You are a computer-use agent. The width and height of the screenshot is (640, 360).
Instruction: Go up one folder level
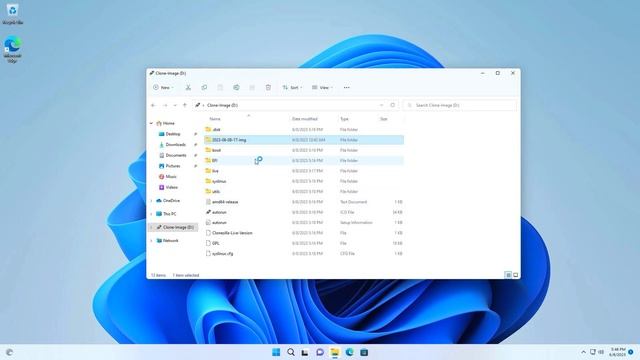pyautogui.click(x=184, y=105)
